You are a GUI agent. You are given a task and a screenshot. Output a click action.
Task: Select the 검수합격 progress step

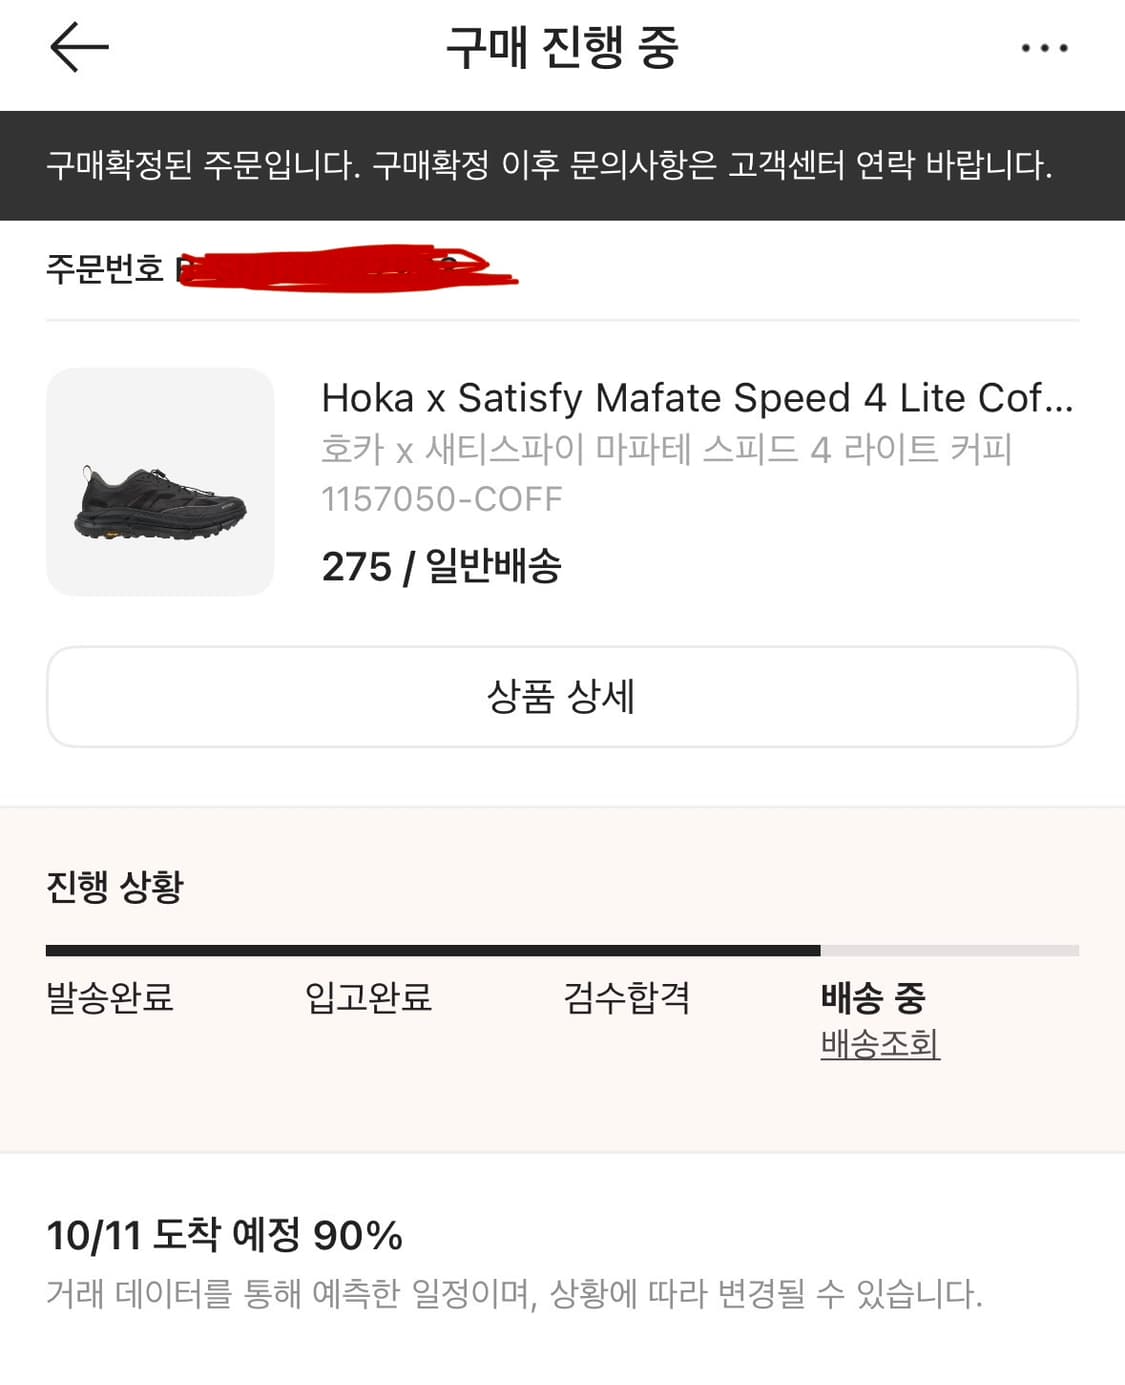point(626,997)
